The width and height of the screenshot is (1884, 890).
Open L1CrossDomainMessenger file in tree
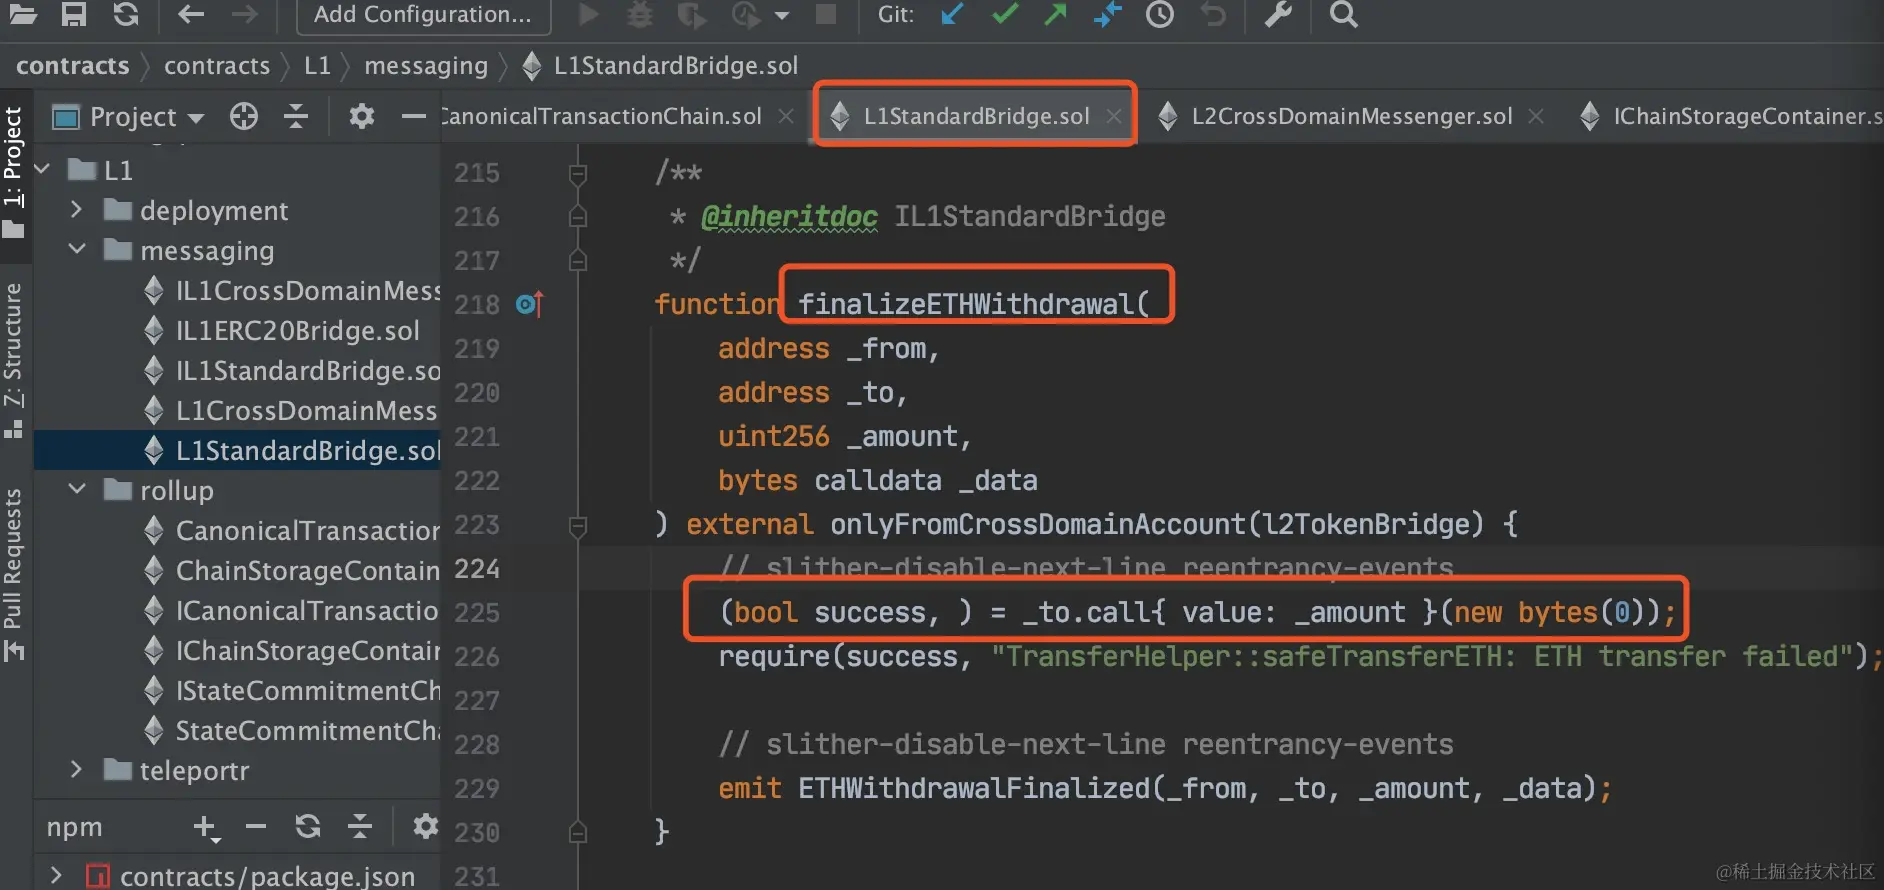(292, 411)
